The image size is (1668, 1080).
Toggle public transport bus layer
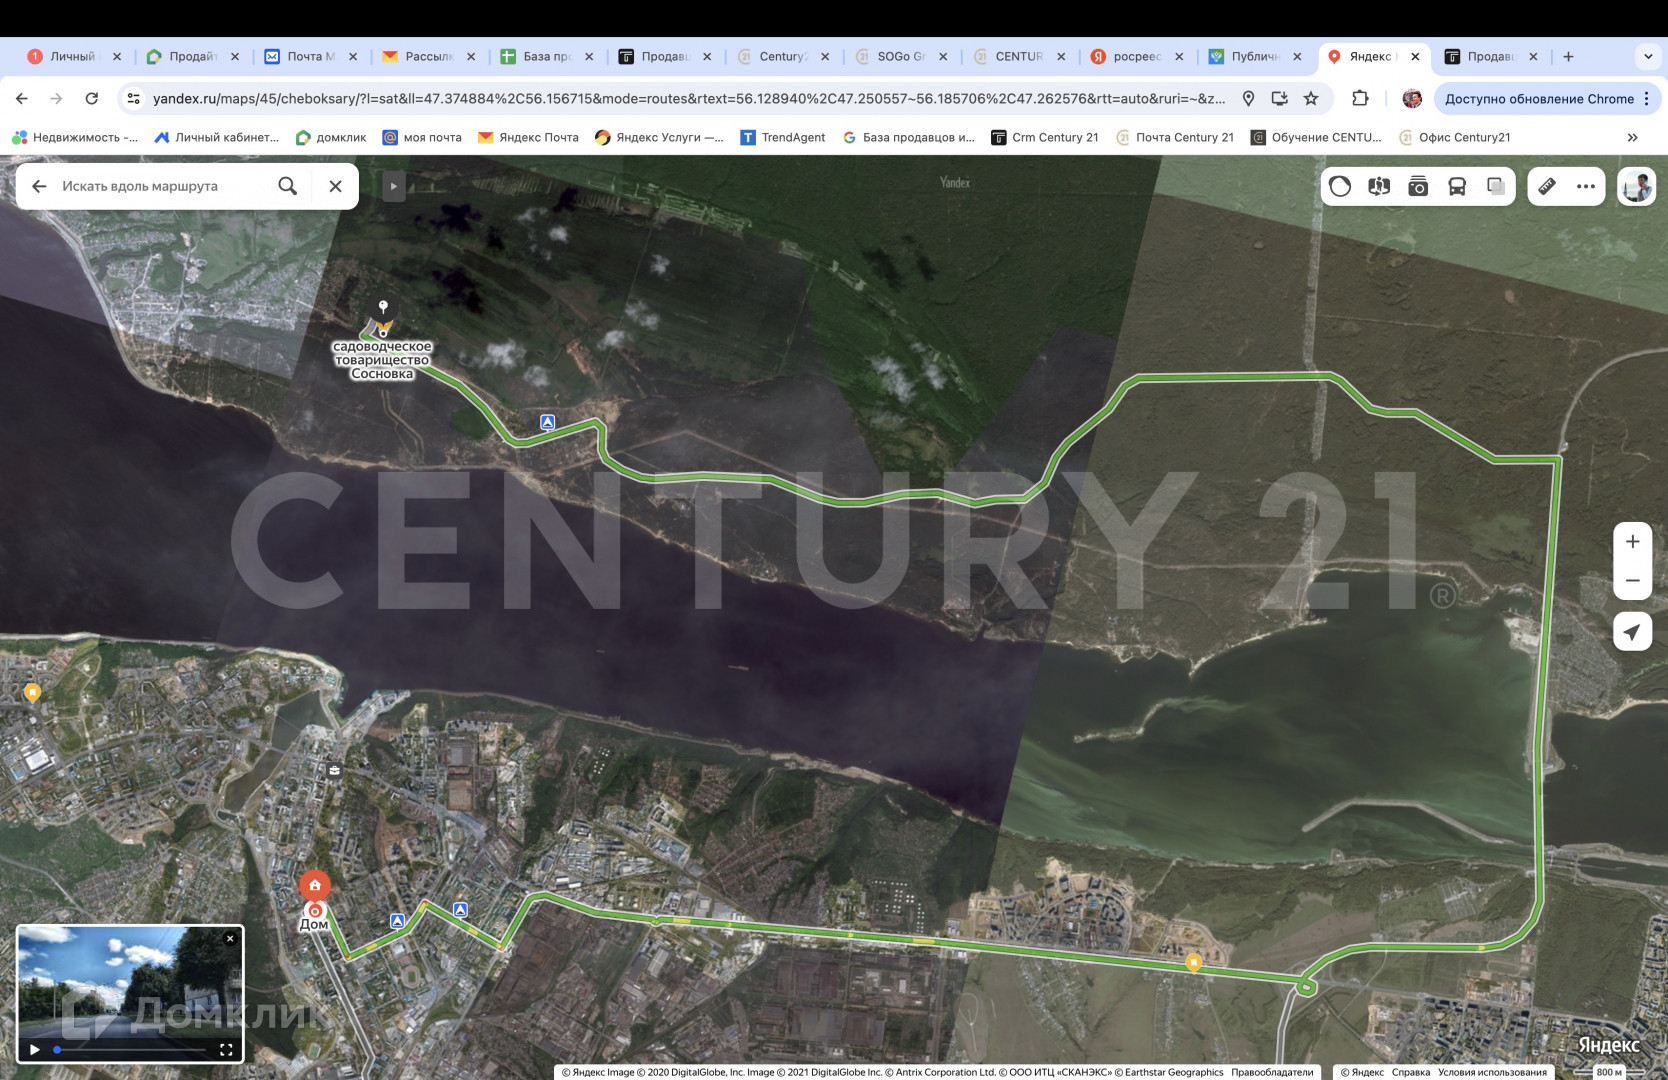[x=1457, y=186]
